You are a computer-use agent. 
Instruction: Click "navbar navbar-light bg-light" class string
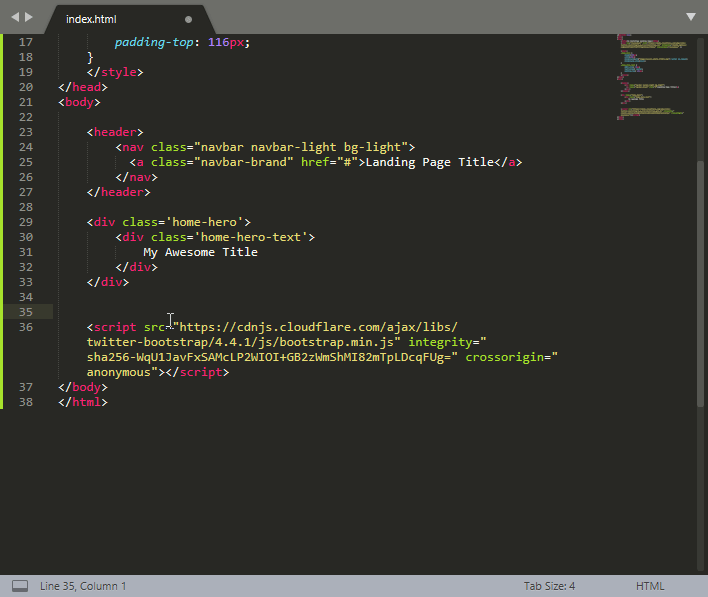coord(301,147)
